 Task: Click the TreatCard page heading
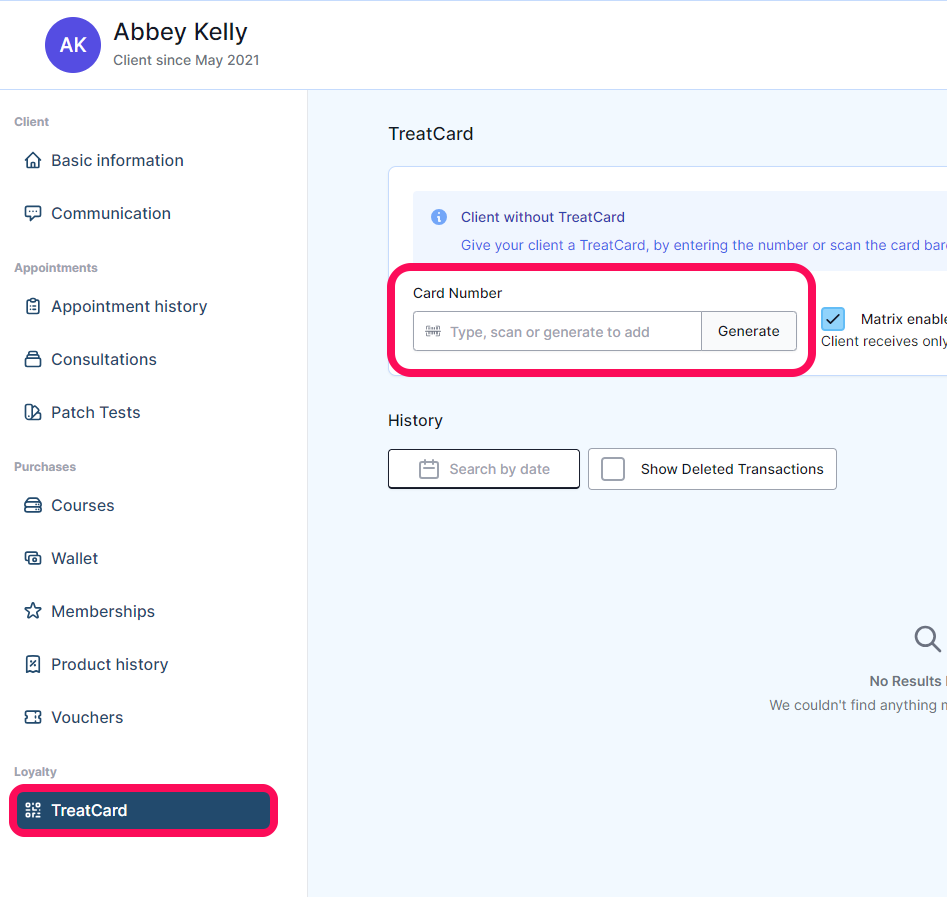pyautogui.click(x=431, y=133)
